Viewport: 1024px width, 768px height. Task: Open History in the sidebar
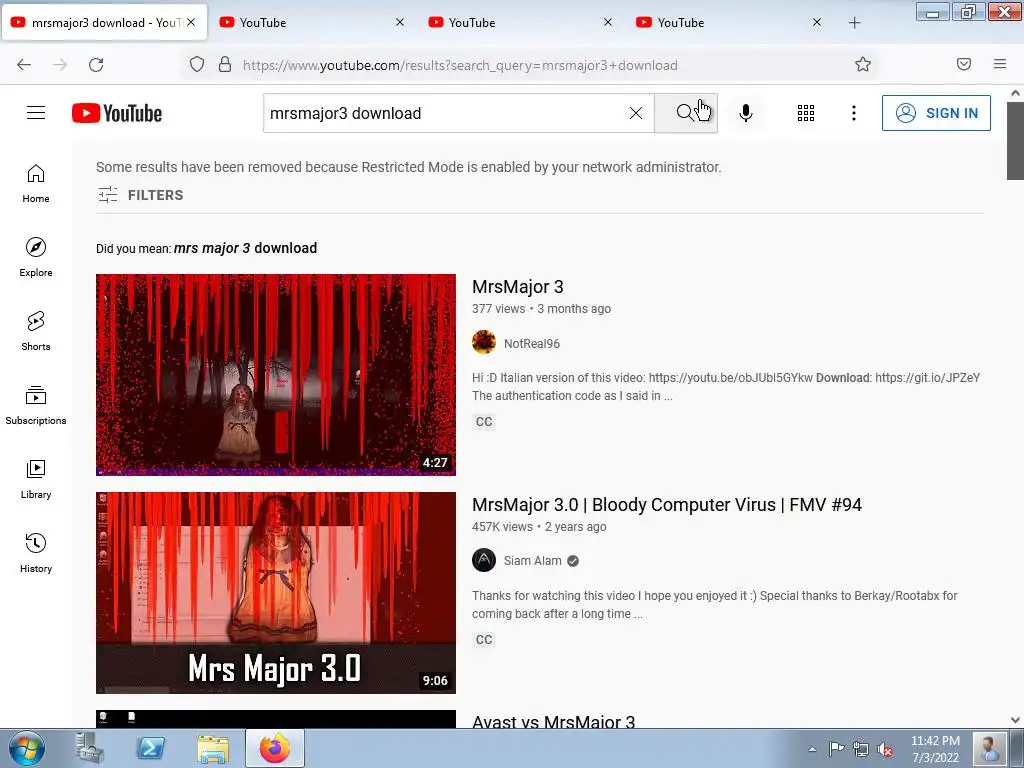pyautogui.click(x=36, y=553)
